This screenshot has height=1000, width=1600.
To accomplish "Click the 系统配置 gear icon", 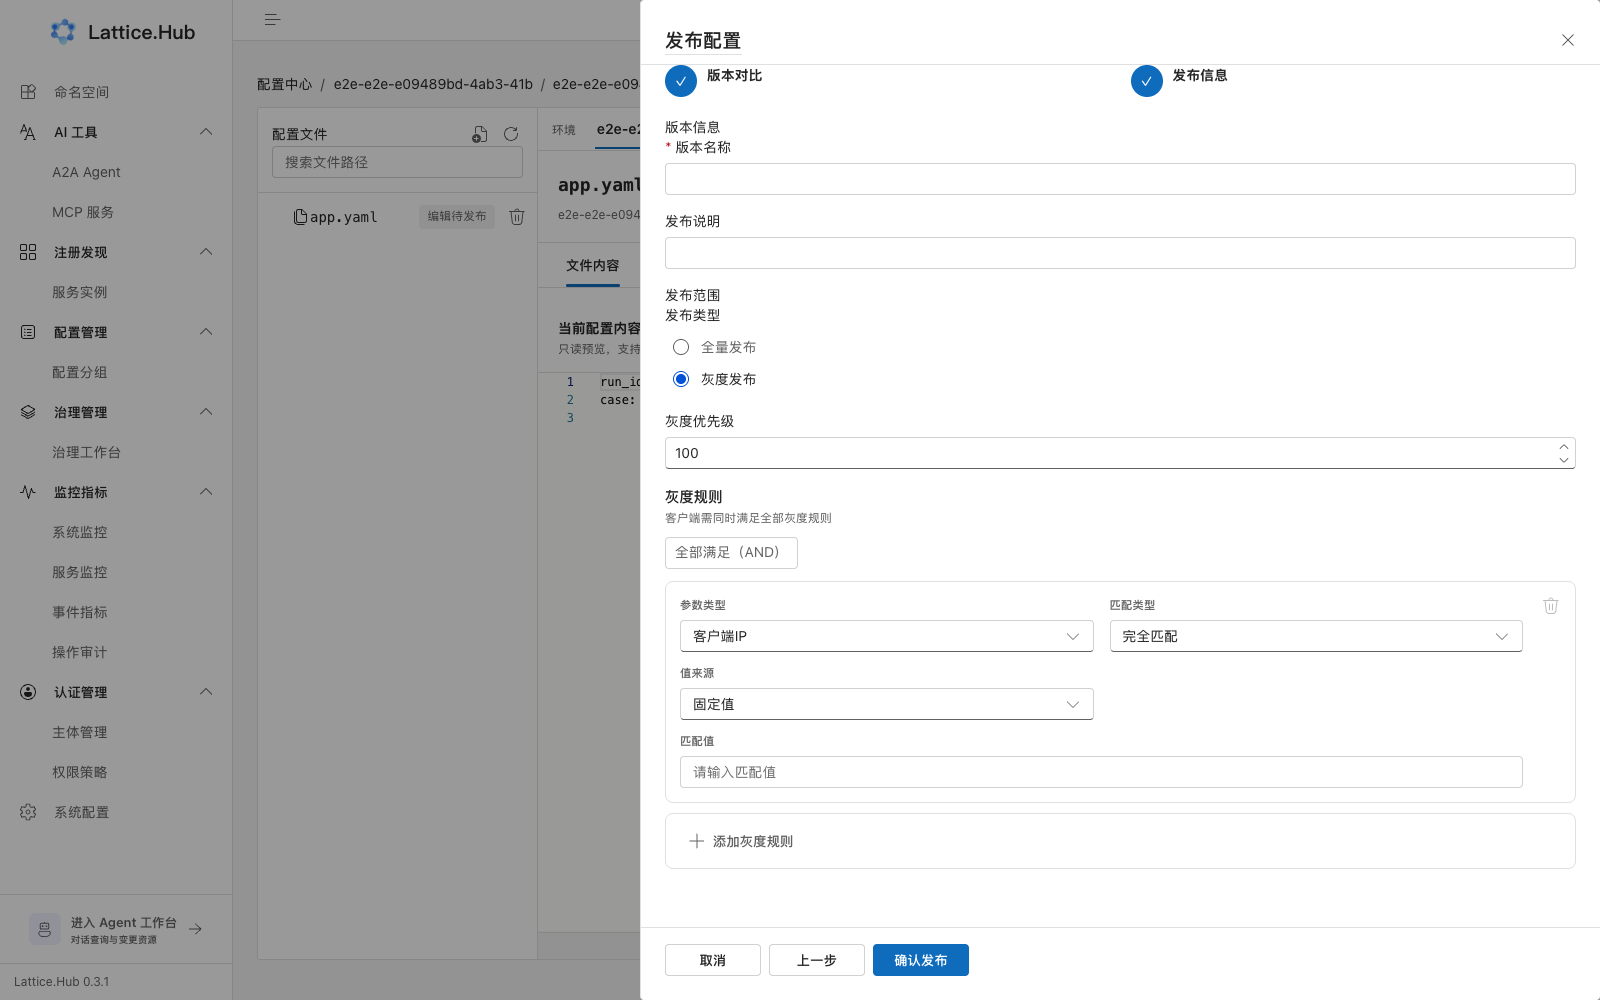I will pos(28,812).
